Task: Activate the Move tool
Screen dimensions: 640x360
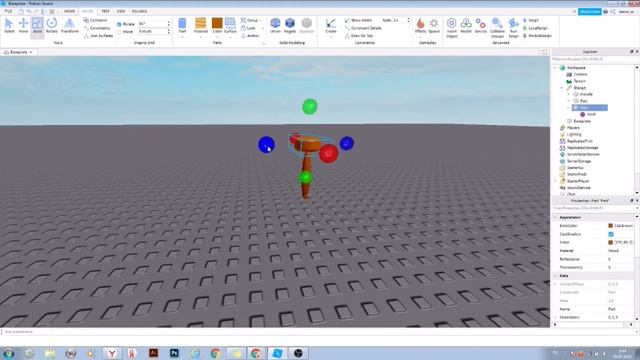Action: pyautogui.click(x=23, y=26)
